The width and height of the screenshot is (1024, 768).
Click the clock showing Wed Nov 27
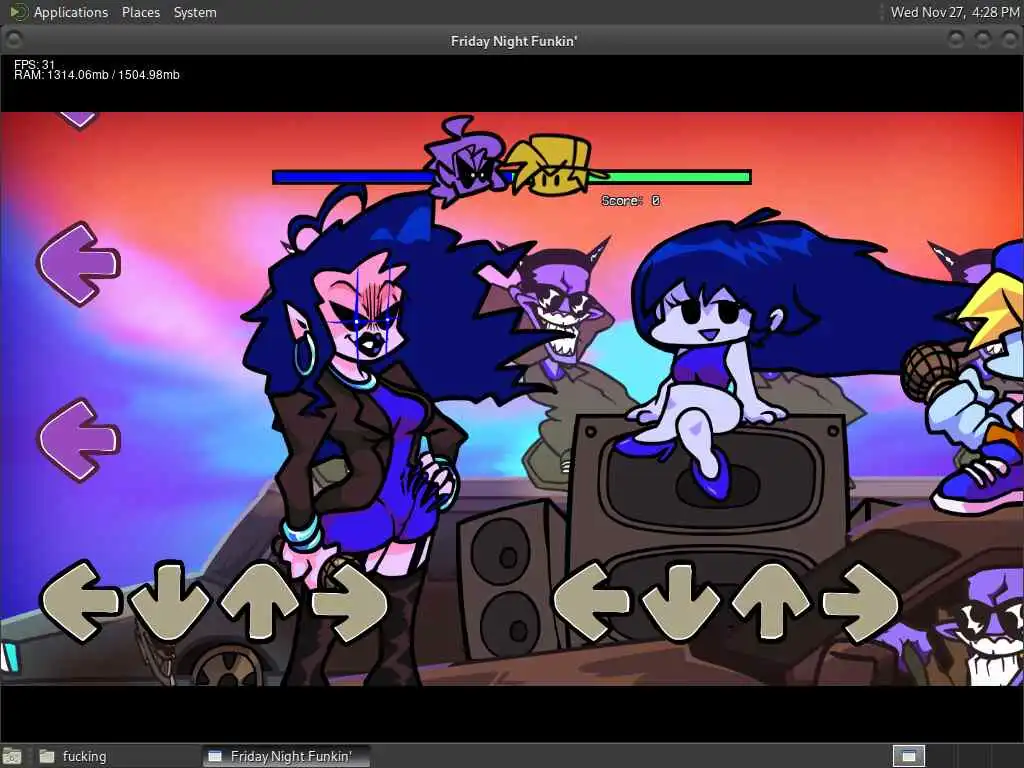(955, 12)
